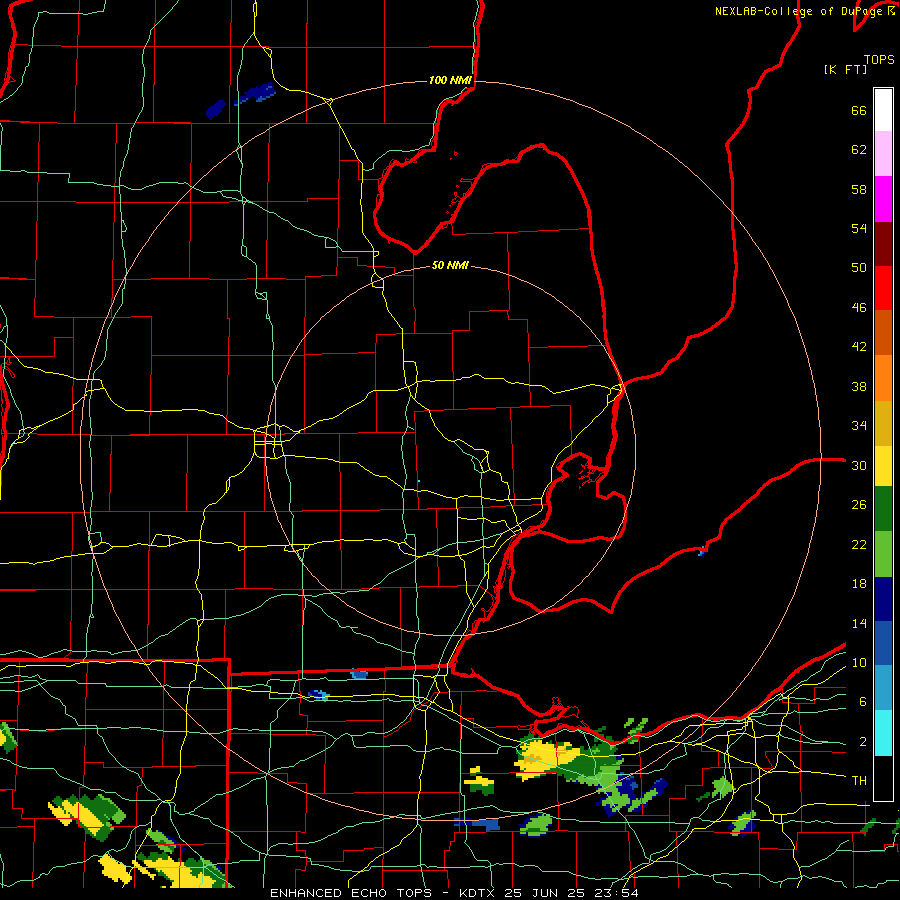
Task: Click the legend value 22
Action: tap(859, 545)
